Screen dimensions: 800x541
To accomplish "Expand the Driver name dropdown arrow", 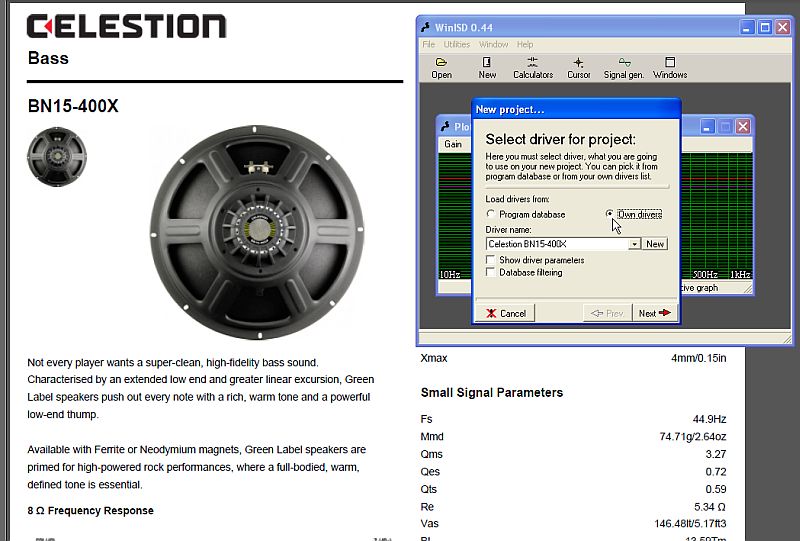I will 634,244.
